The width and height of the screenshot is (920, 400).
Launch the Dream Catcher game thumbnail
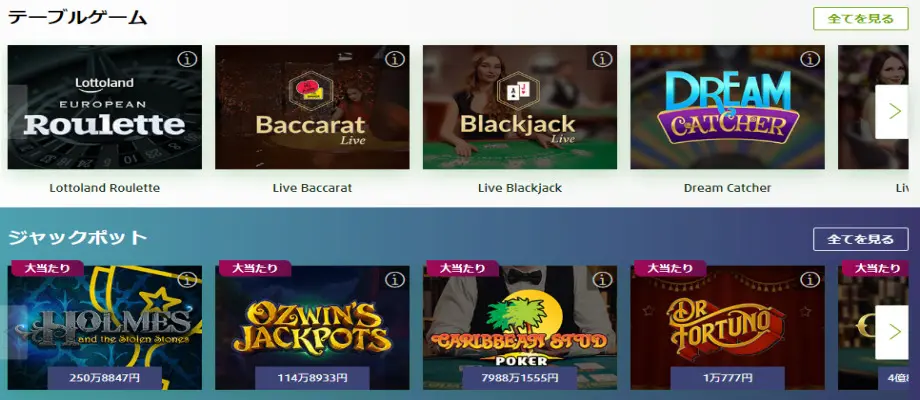[x=728, y=107]
